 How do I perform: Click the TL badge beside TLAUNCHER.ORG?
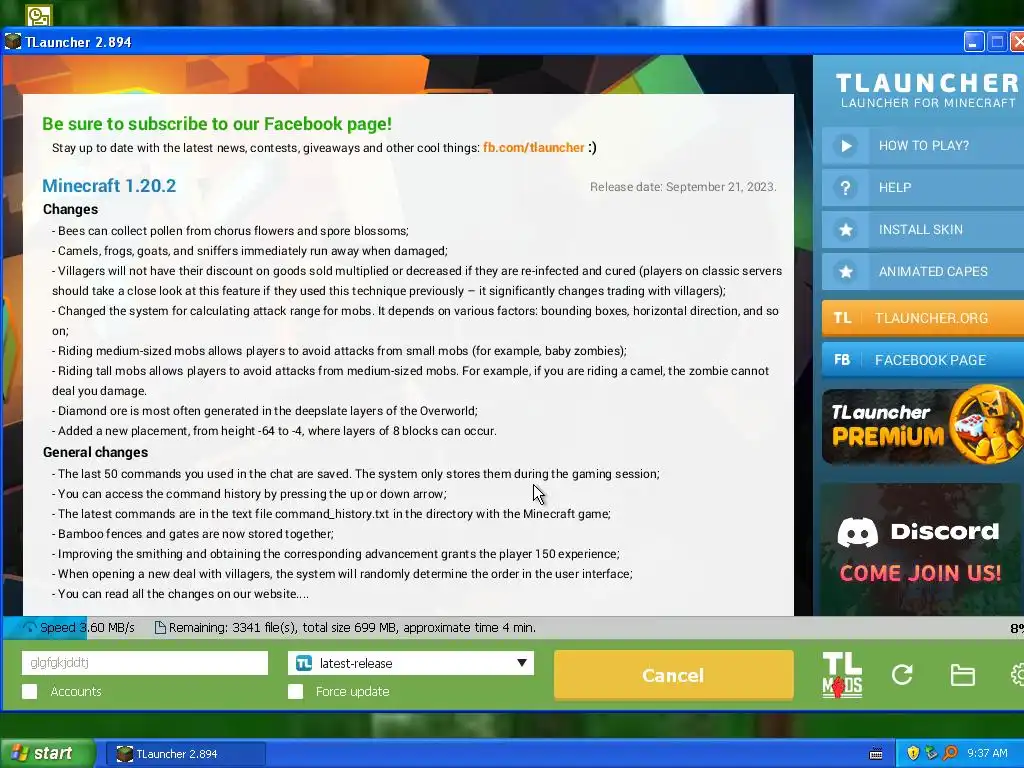tap(842, 318)
